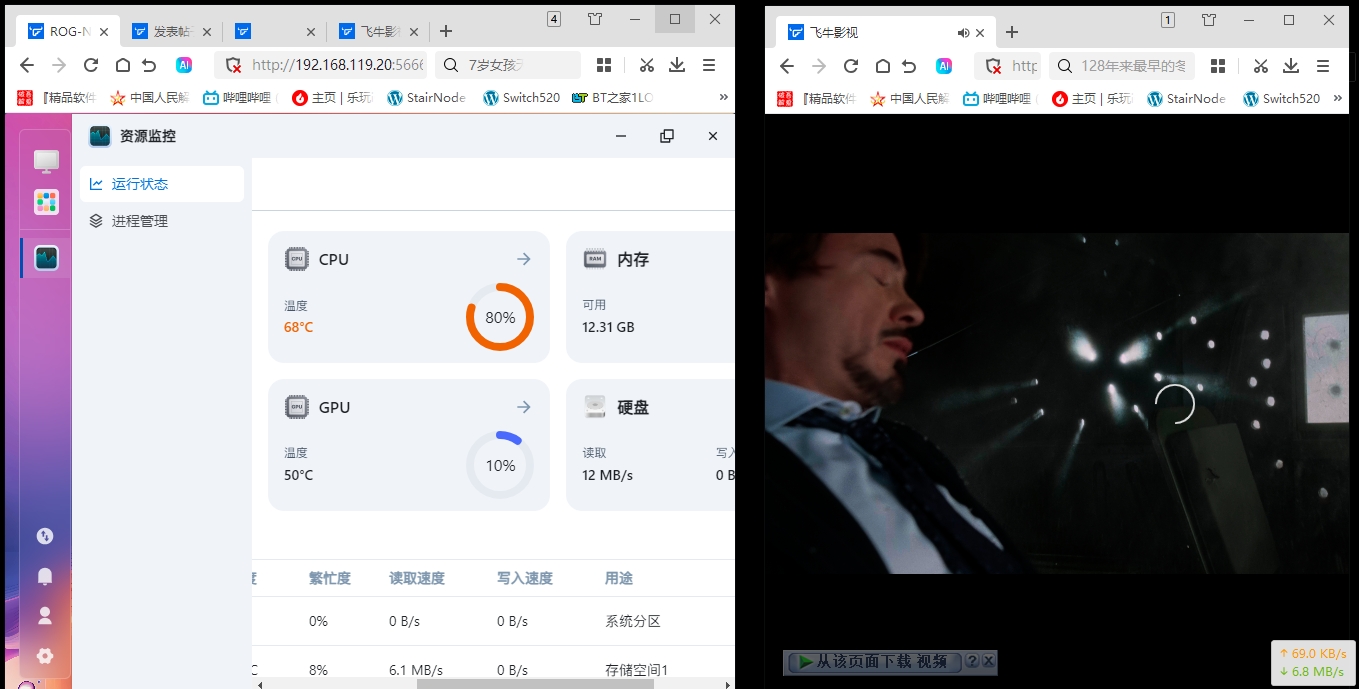Click the scissors screenshot tool in the left browser
Image resolution: width=1359 pixels, height=689 pixels.
click(647, 65)
